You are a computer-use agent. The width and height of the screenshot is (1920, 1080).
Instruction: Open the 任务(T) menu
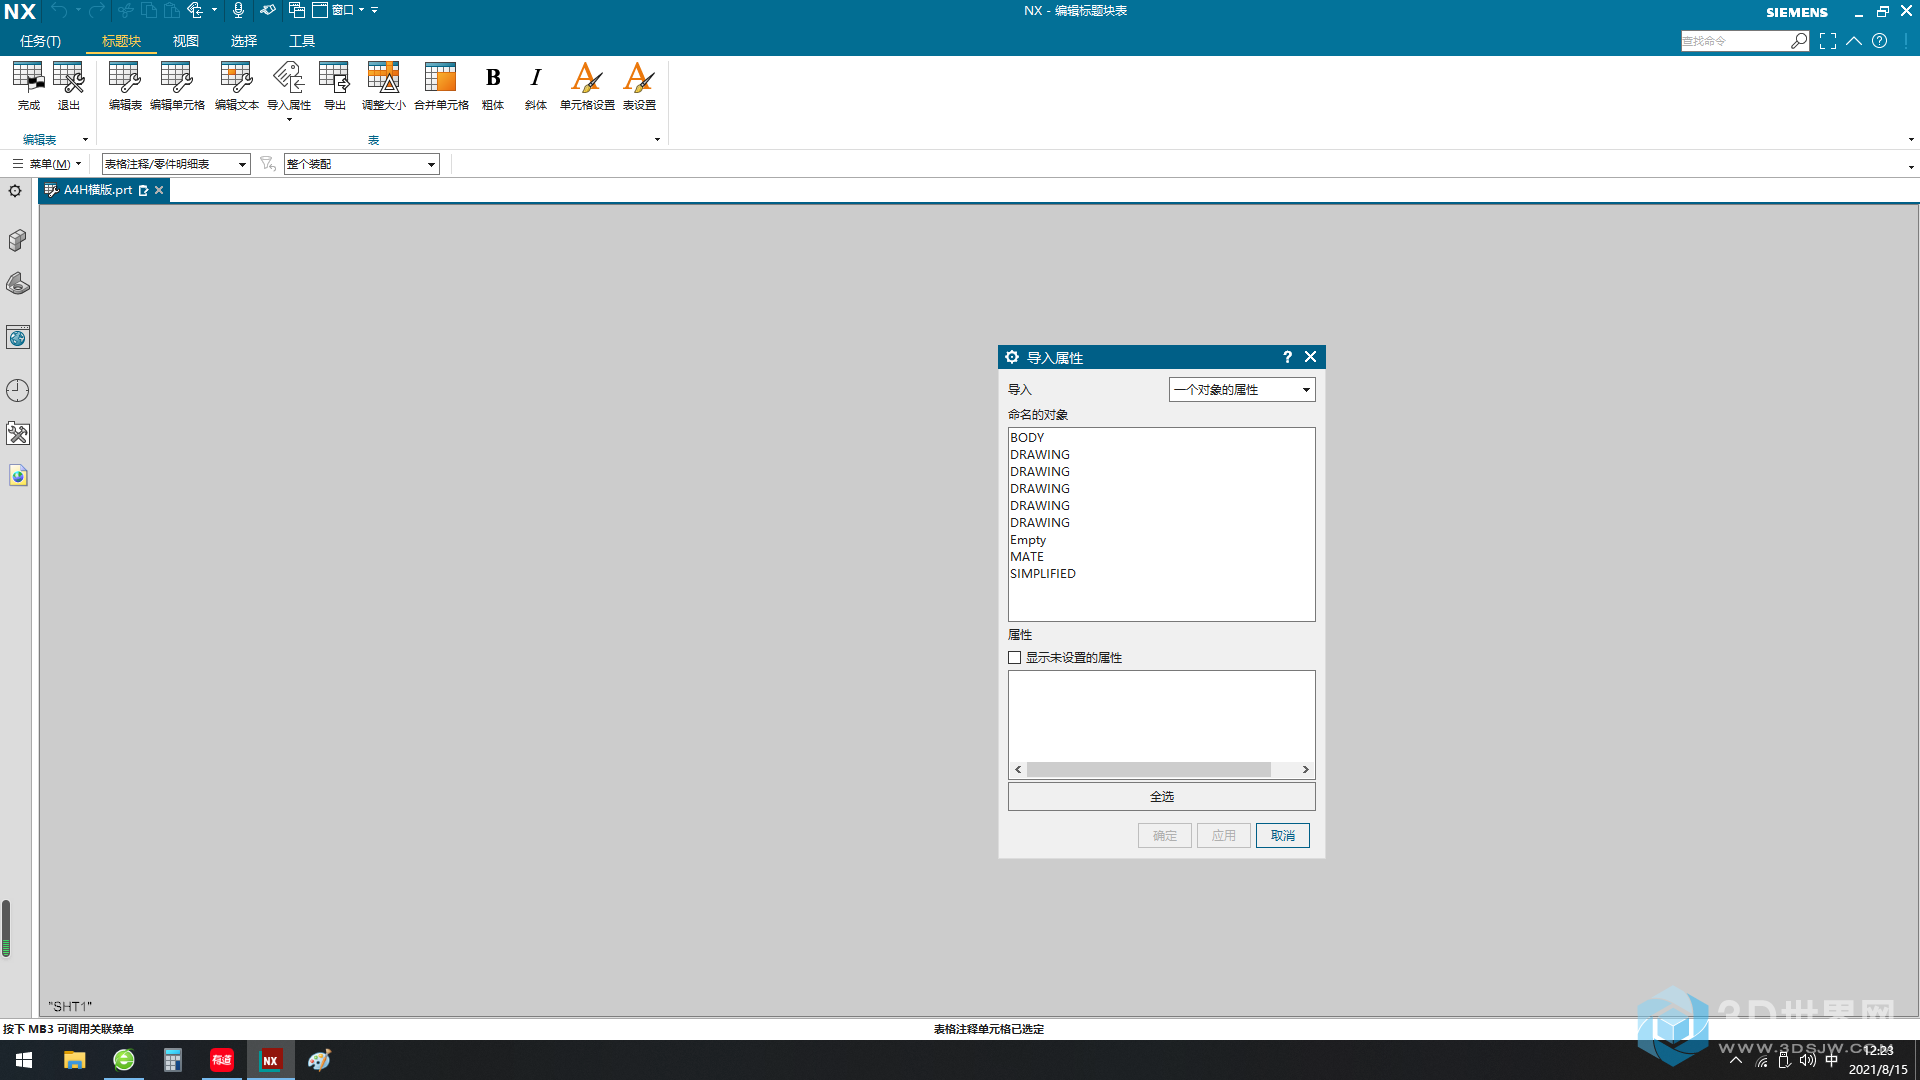[x=40, y=41]
